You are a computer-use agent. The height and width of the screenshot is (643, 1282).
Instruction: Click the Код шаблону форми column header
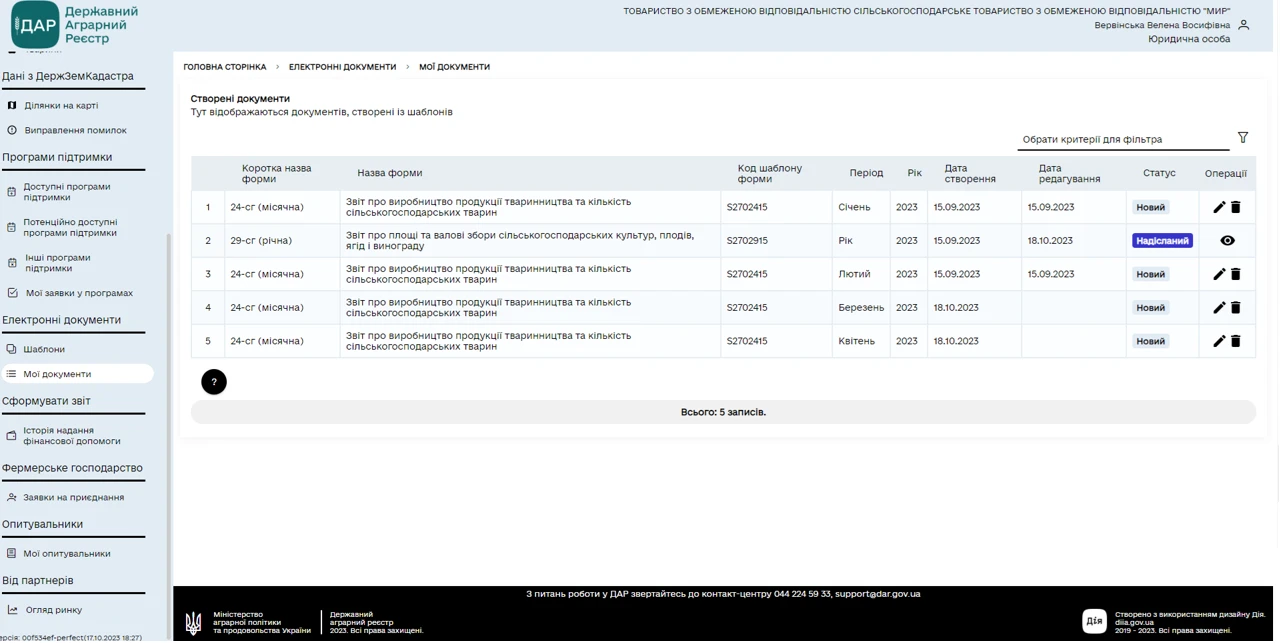pyautogui.click(x=772, y=174)
